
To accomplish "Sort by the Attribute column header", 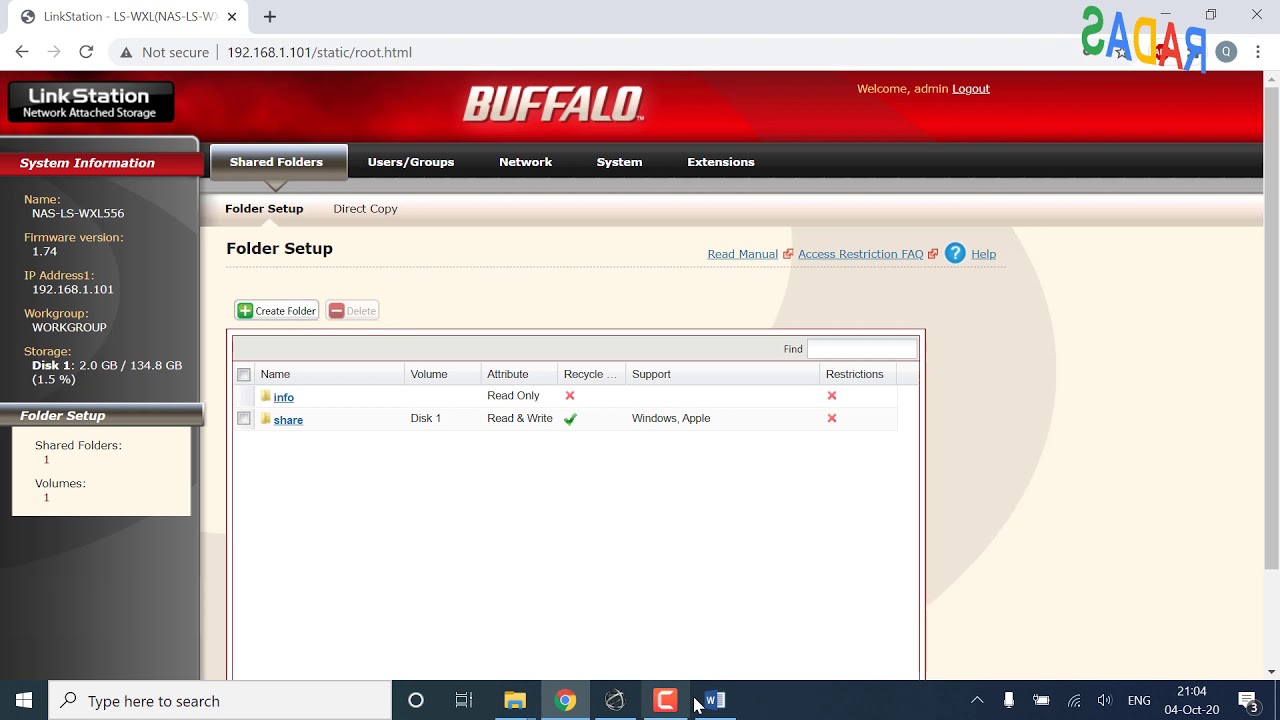I will click(x=520, y=374).
